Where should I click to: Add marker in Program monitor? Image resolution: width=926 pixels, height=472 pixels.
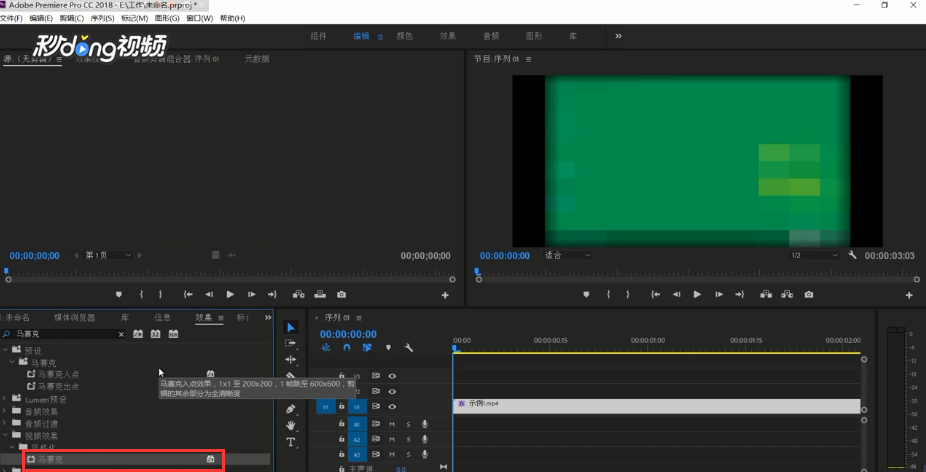click(586, 294)
